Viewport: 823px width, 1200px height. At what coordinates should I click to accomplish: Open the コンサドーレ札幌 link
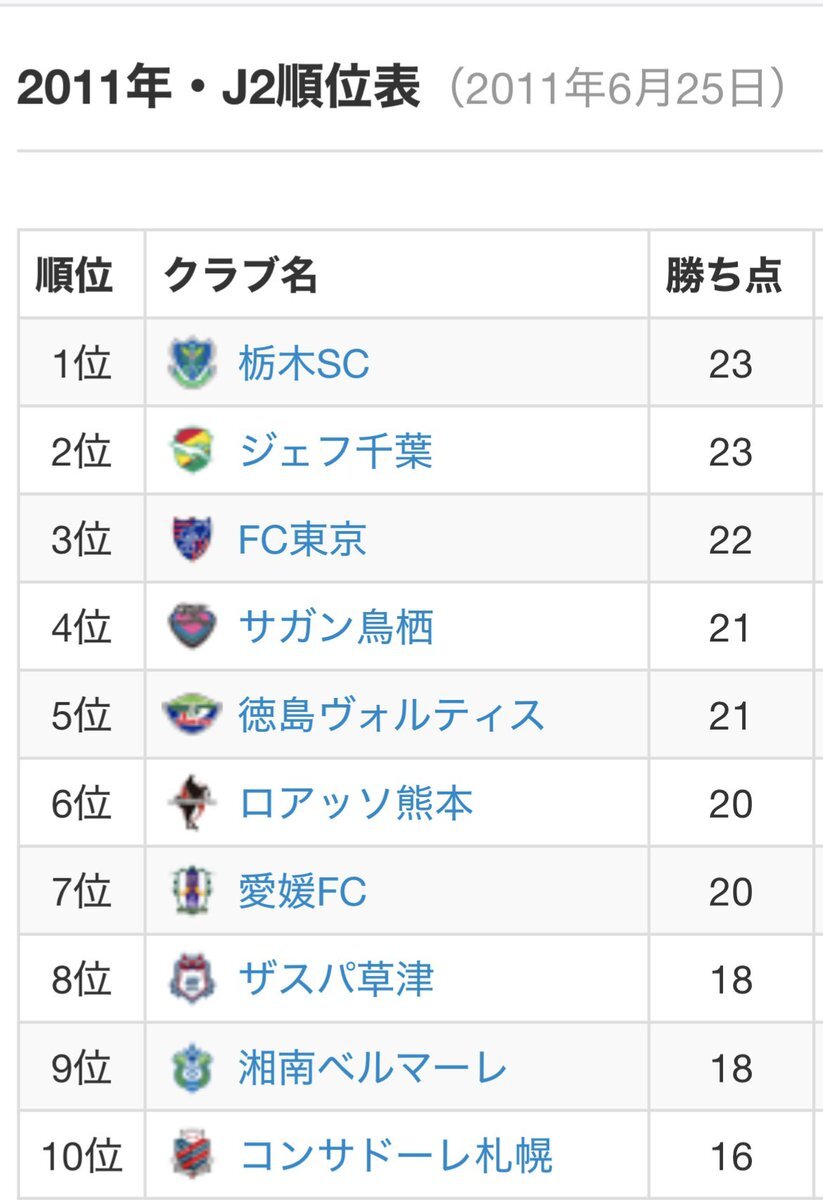pyautogui.click(x=395, y=1156)
